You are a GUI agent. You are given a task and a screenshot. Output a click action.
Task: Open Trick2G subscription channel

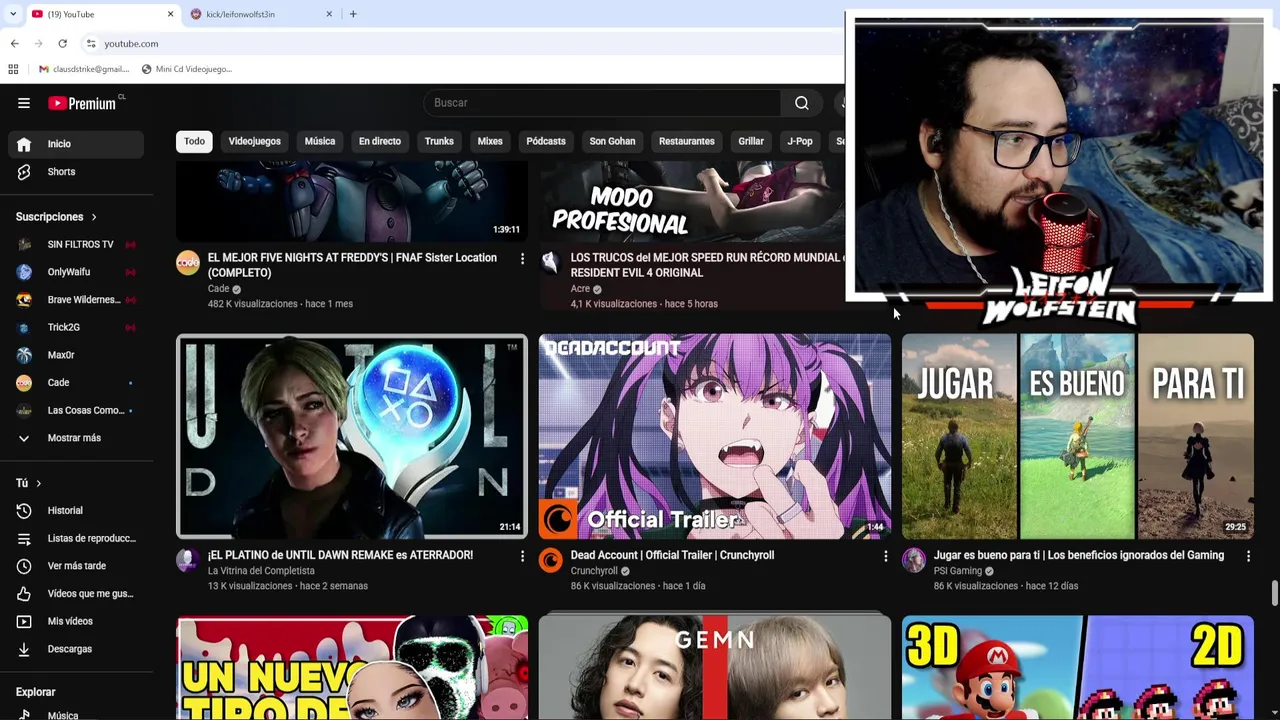(x=76, y=328)
